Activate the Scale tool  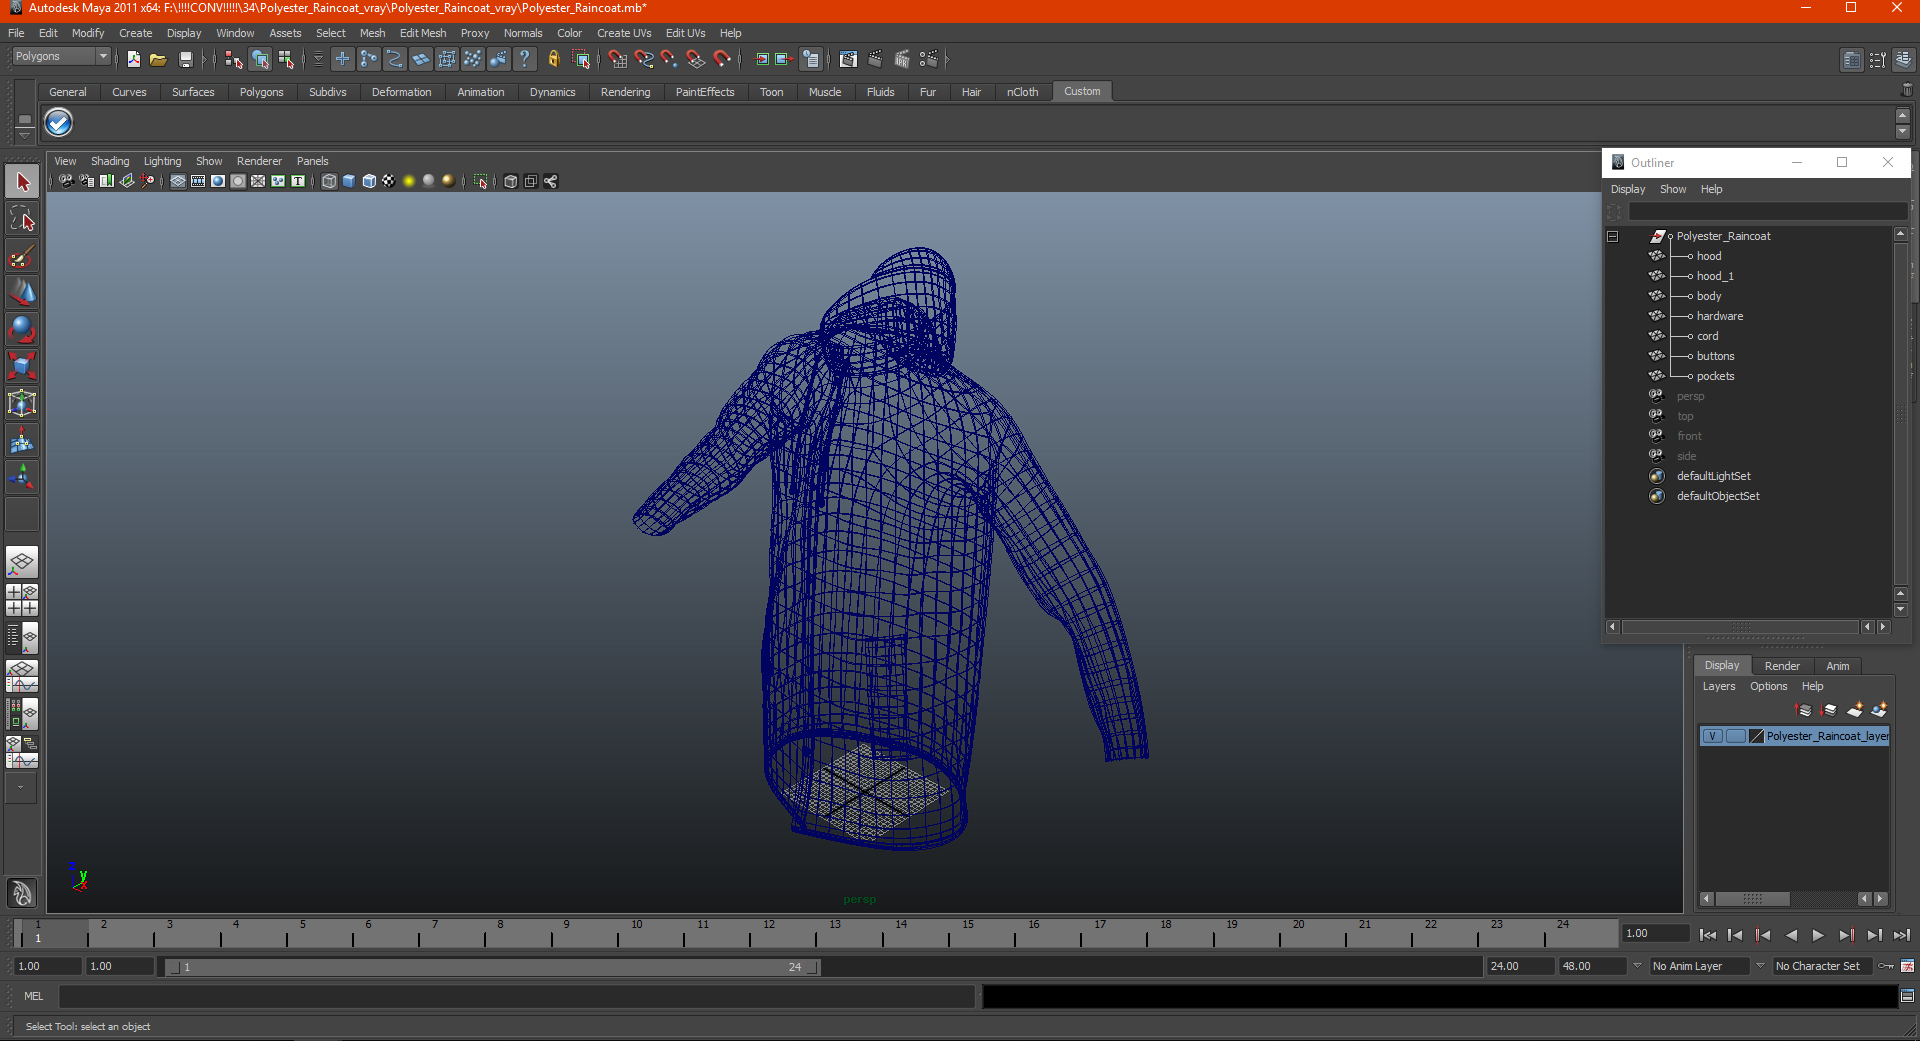pos(22,366)
